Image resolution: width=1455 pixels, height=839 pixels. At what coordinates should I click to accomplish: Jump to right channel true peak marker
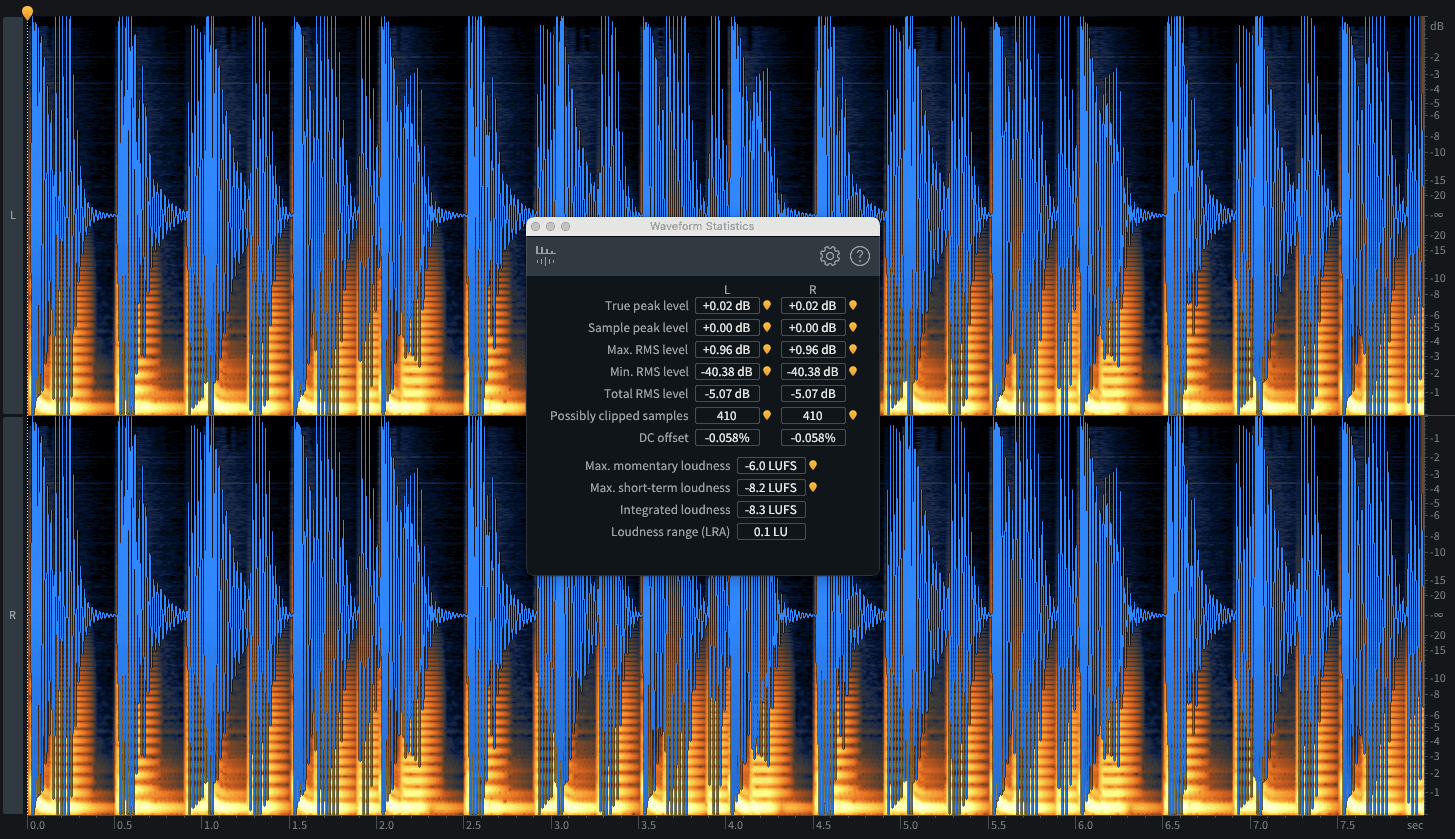click(853, 306)
